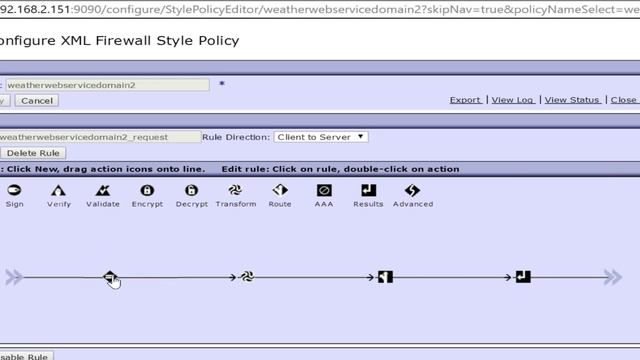Pick the Validate action icon
Viewport: 640px width, 360px height.
102,190
